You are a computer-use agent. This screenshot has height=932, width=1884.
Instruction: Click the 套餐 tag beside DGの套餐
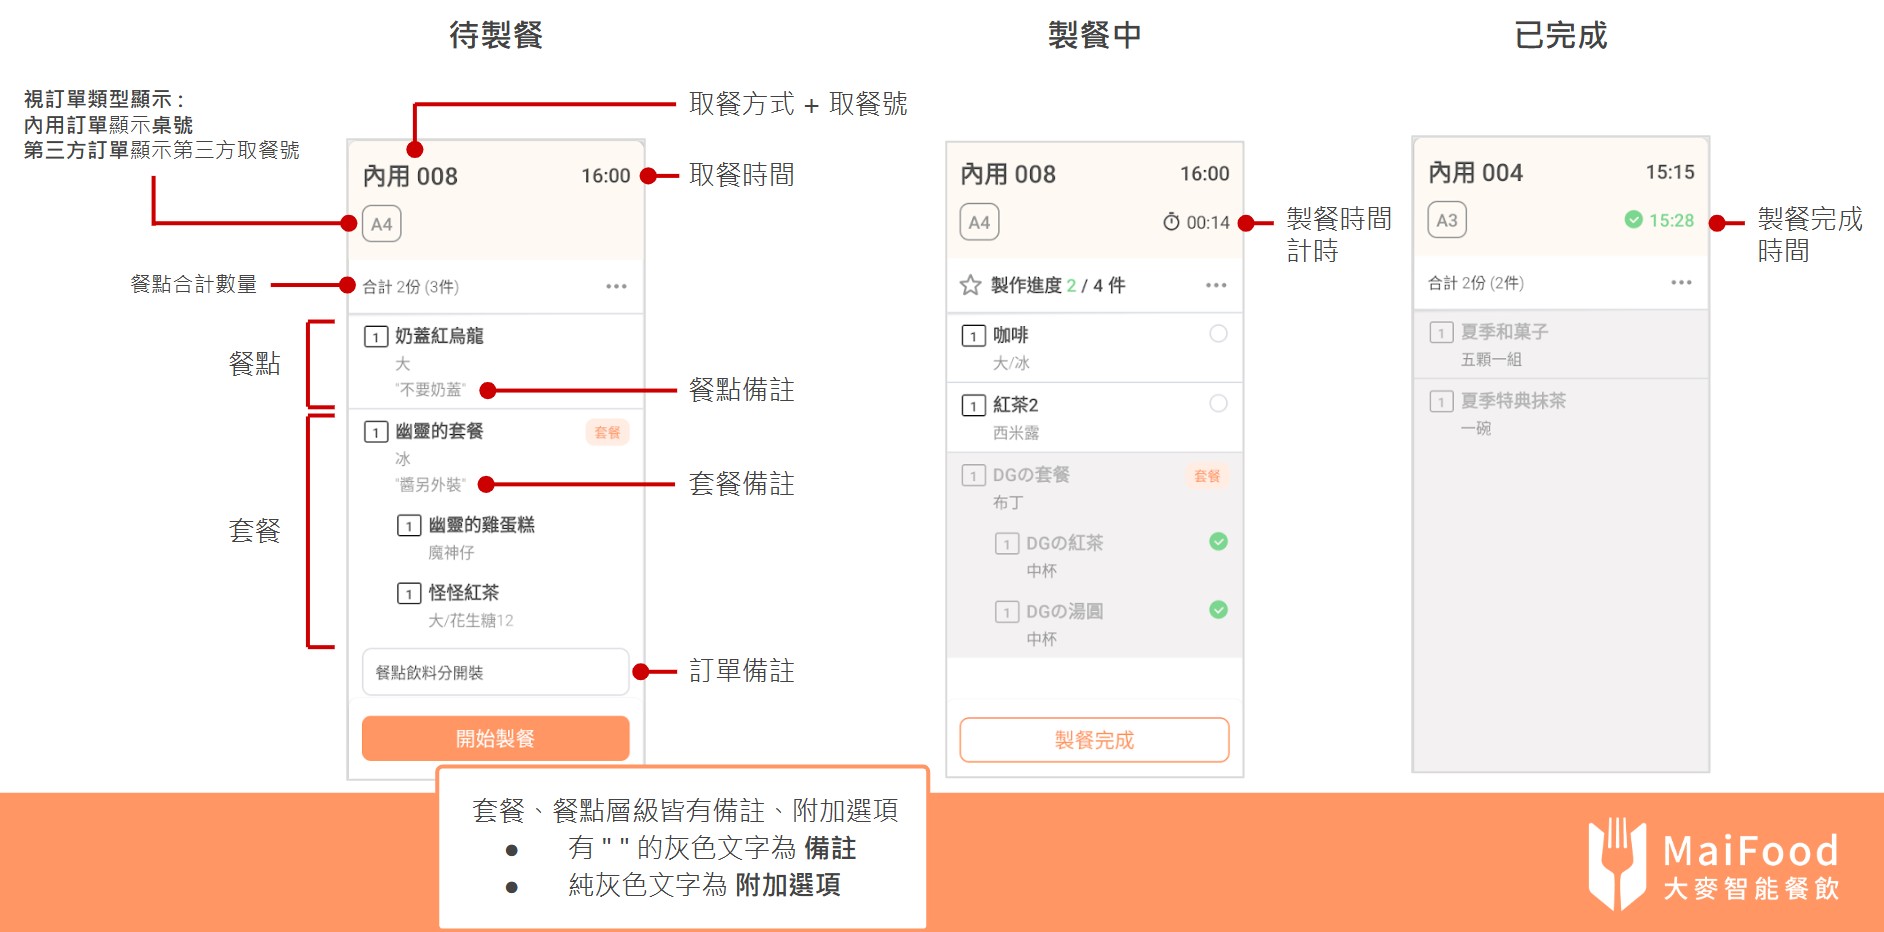(1207, 476)
